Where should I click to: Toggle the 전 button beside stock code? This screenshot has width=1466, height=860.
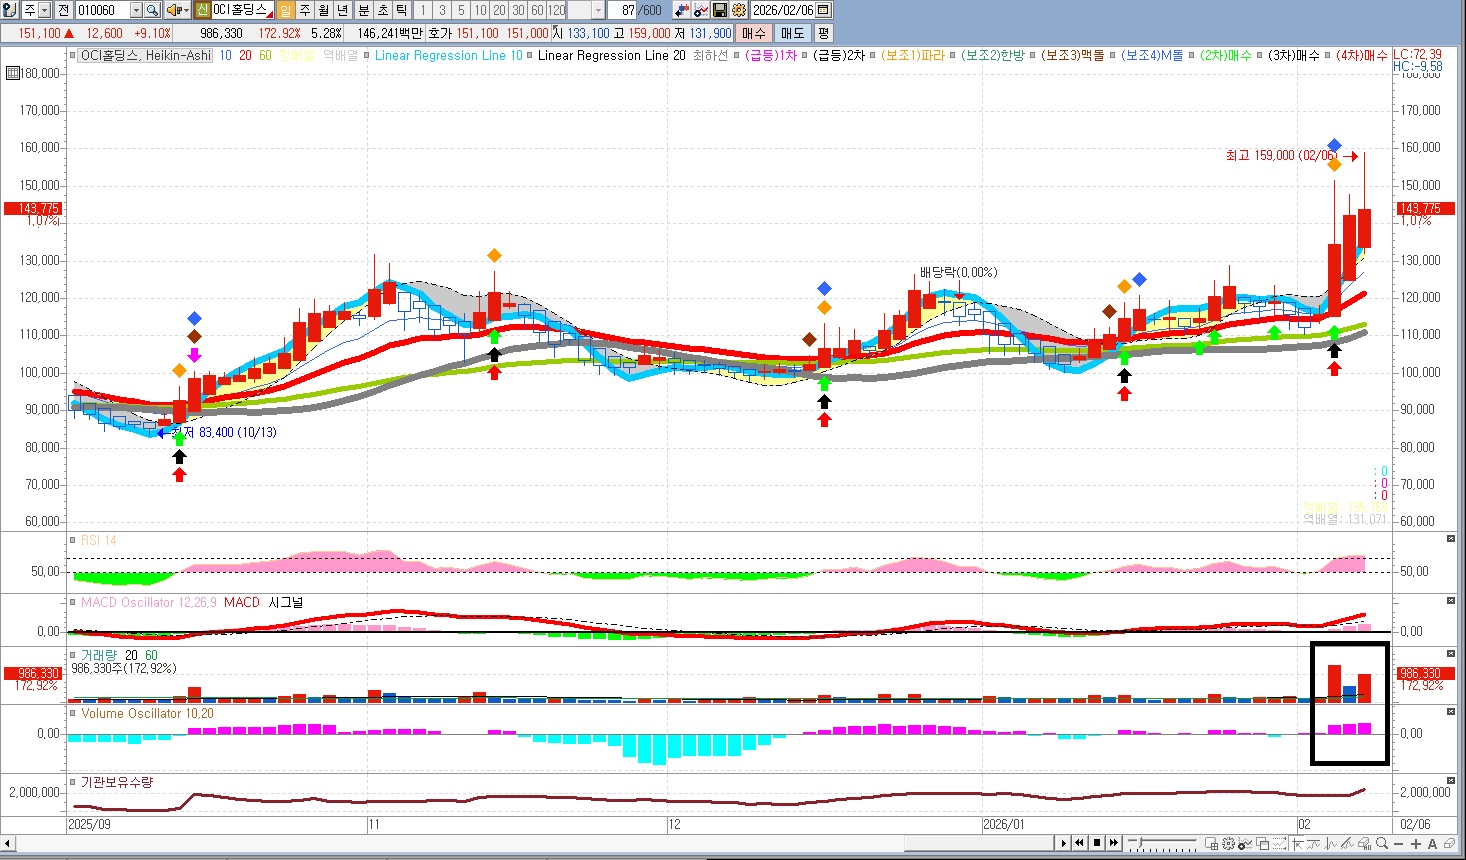(63, 10)
